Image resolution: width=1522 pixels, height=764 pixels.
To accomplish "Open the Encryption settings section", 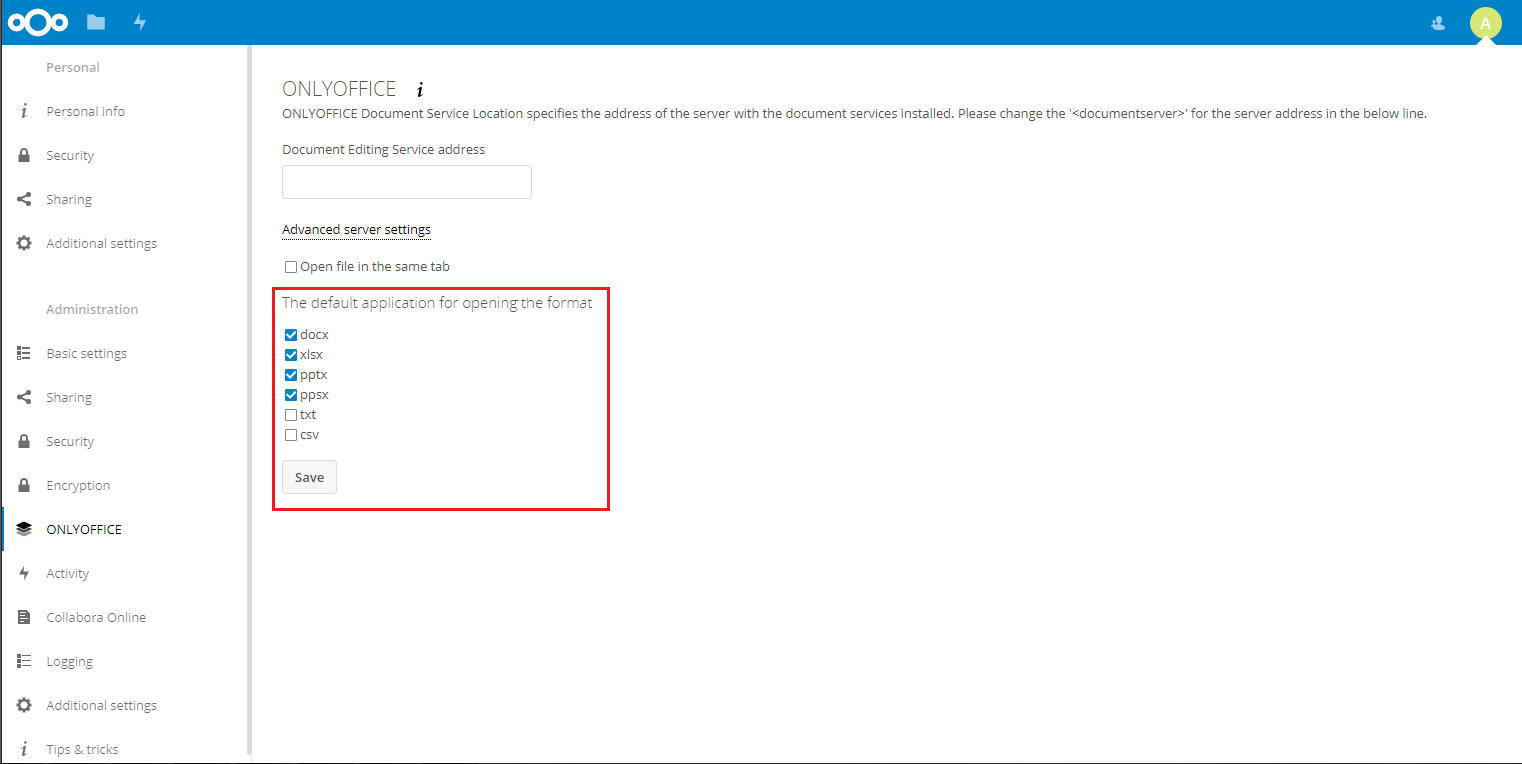I will point(77,484).
